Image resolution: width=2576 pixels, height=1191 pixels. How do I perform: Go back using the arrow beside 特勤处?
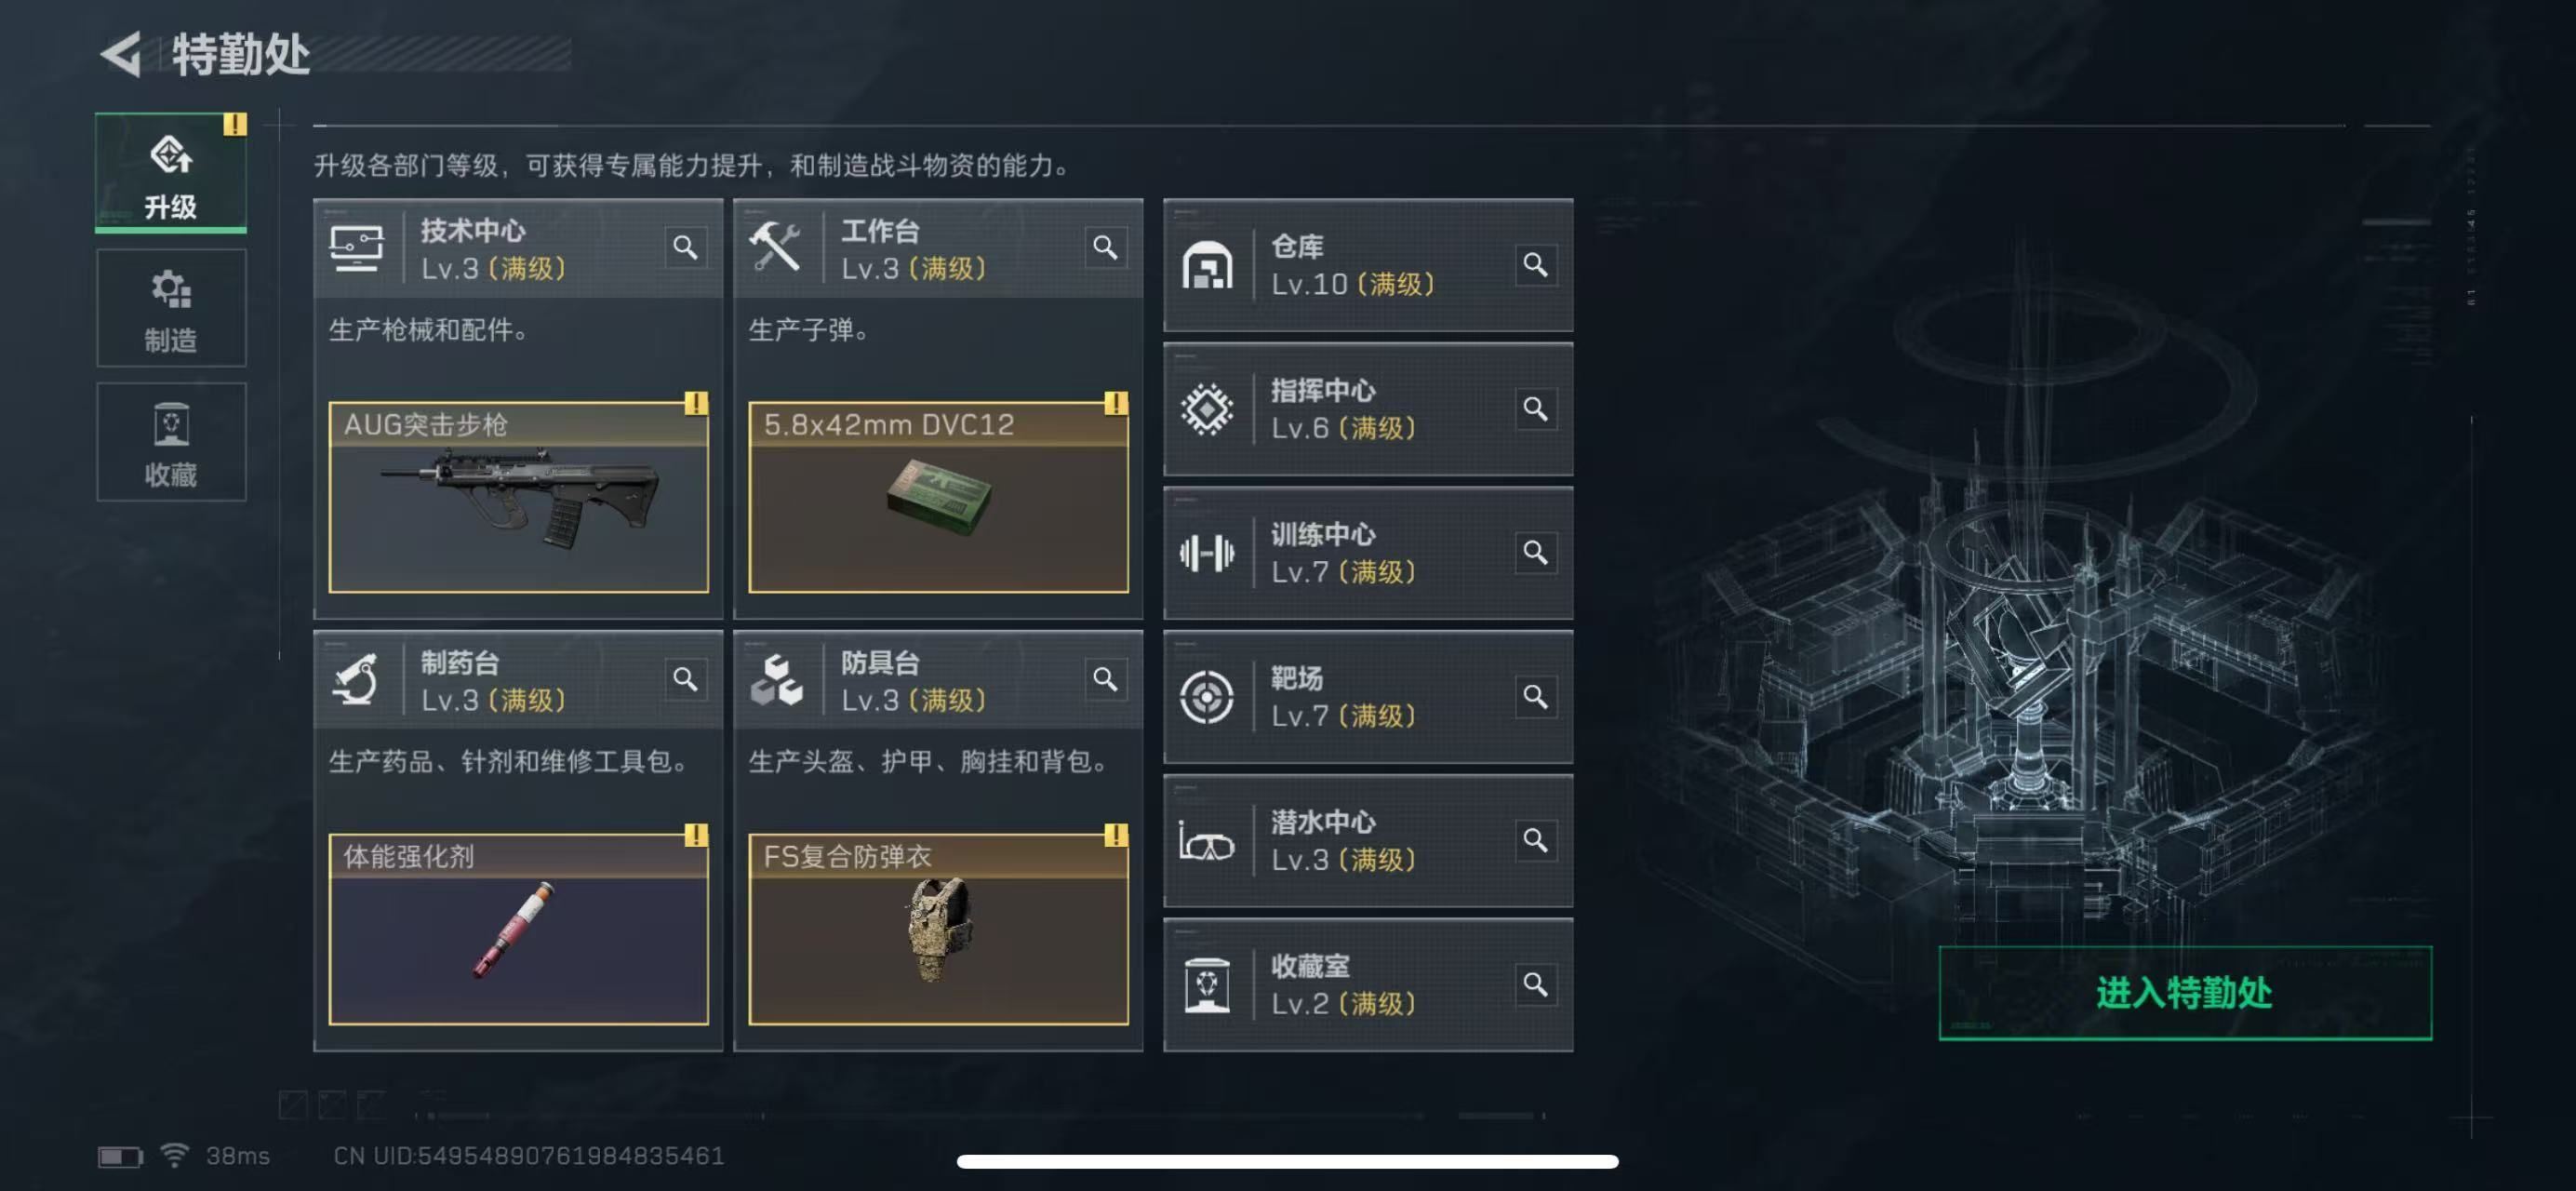click(x=121, y=54)
